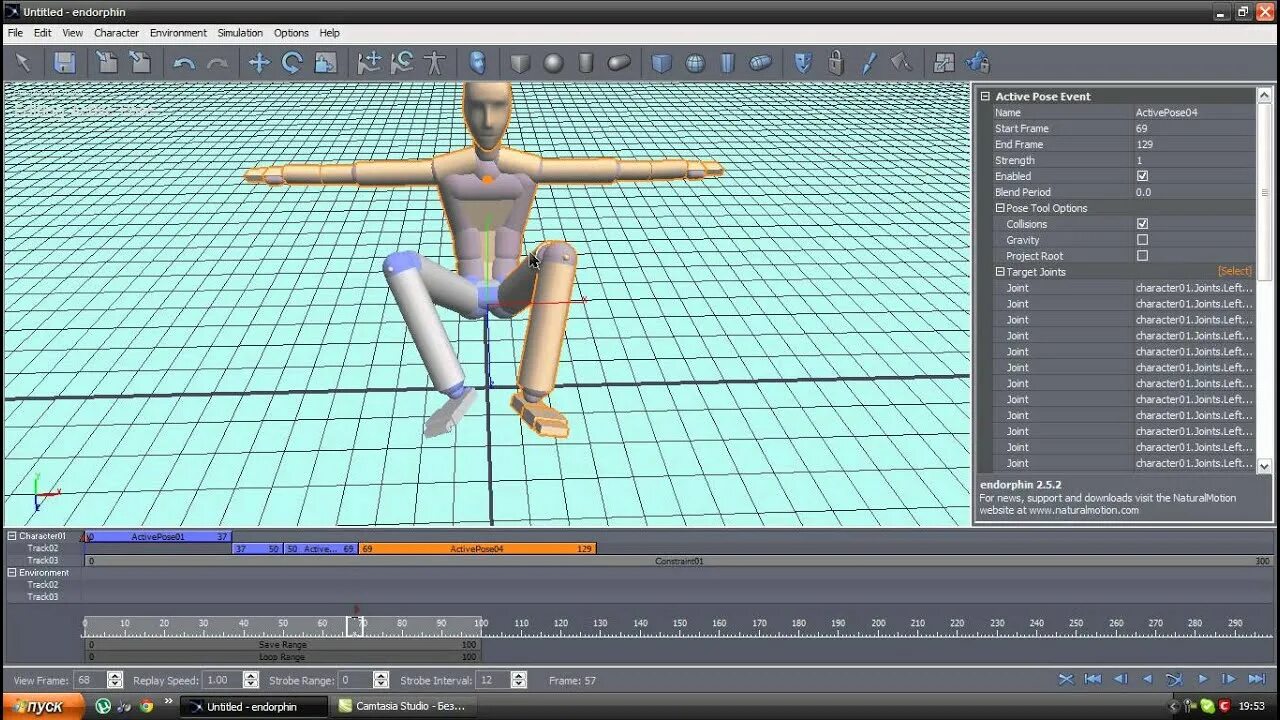Adjust the Replay Speed spinner arrows
The width and height of the screenshot is (1280, 720).
click(x=250, y=680)
